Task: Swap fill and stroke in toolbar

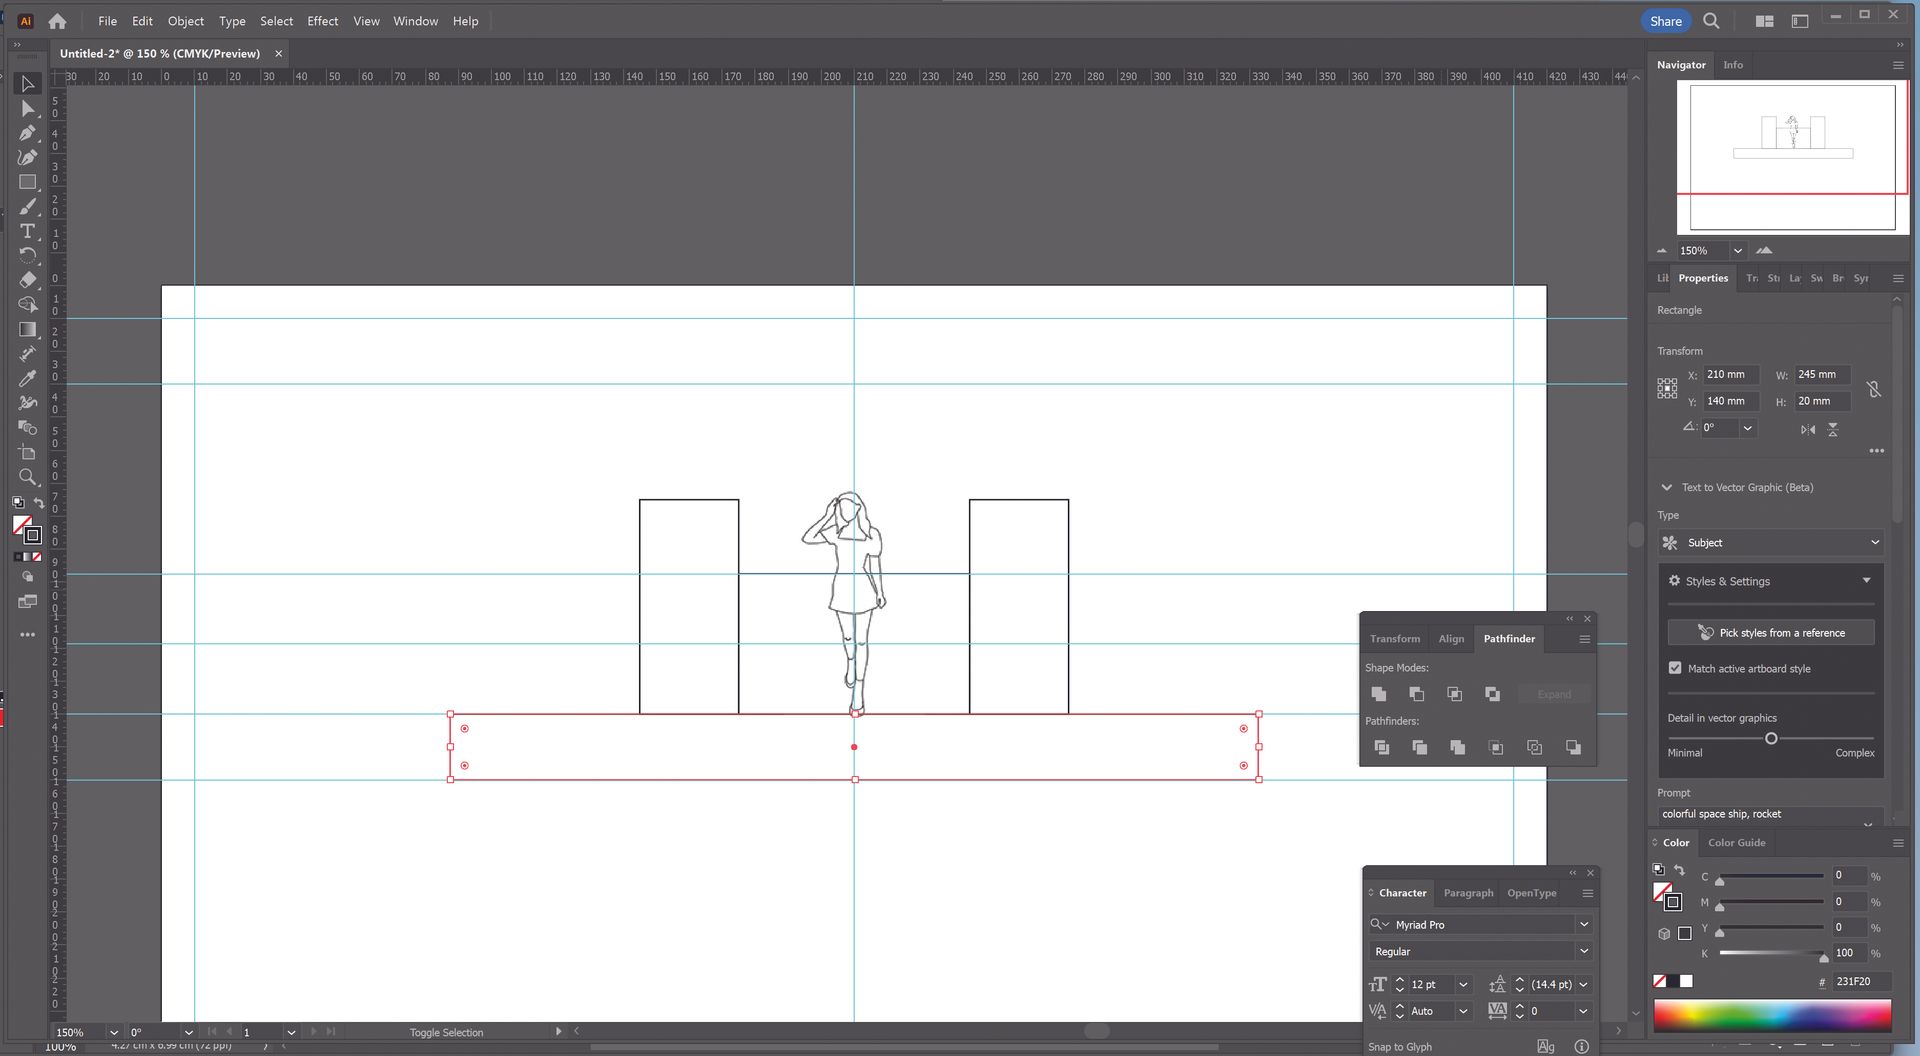Action: (39, 502)
